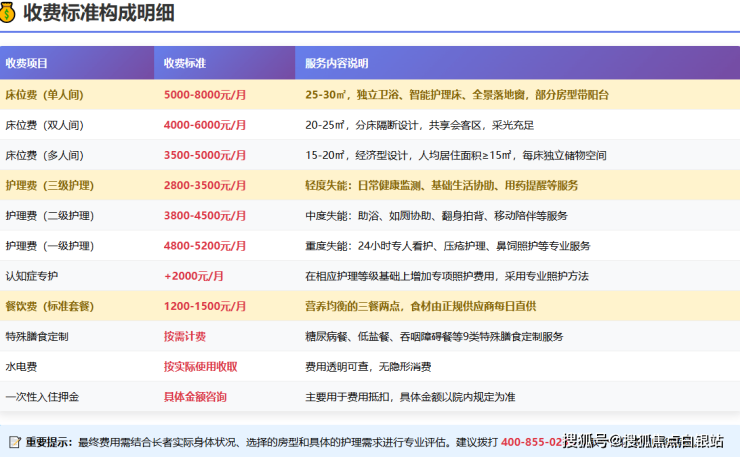Click the 3500-5000元/月 price for multi-person room
This screenshot has height=457, width=740.
tap(204, 155)
